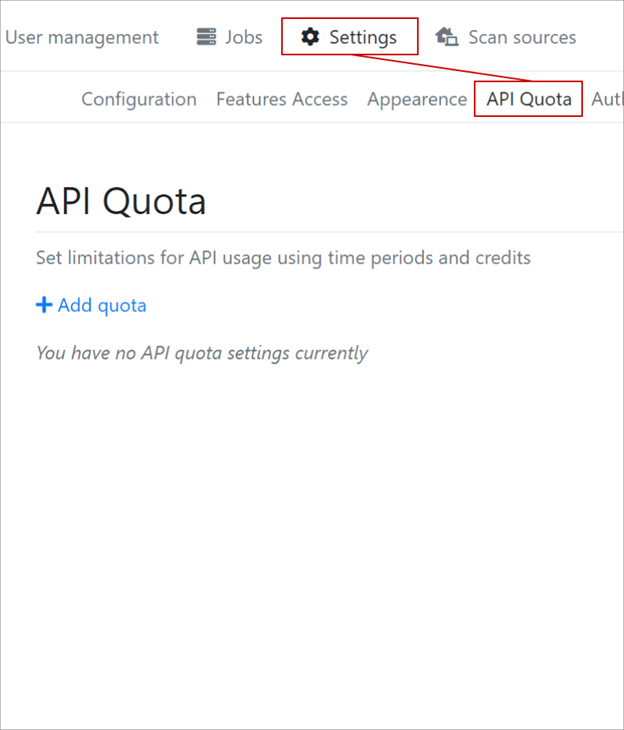Click the large API Quota page heading

pos(121,202)
